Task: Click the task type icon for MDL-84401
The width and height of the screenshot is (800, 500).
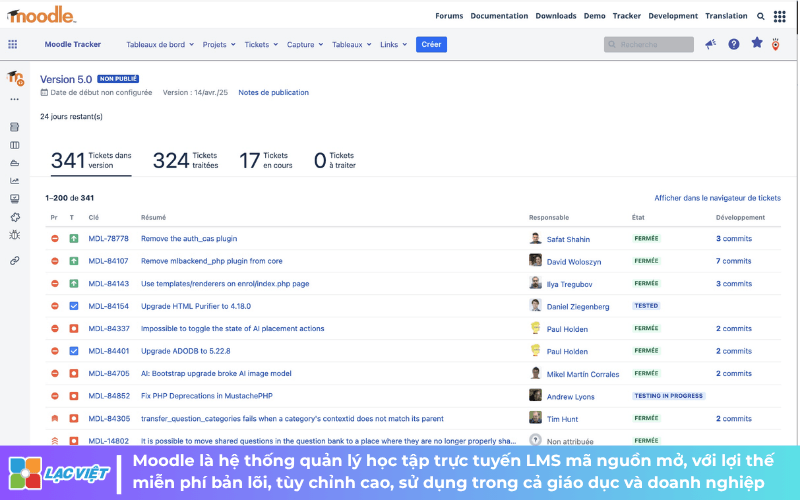Action: coord(74,351)
